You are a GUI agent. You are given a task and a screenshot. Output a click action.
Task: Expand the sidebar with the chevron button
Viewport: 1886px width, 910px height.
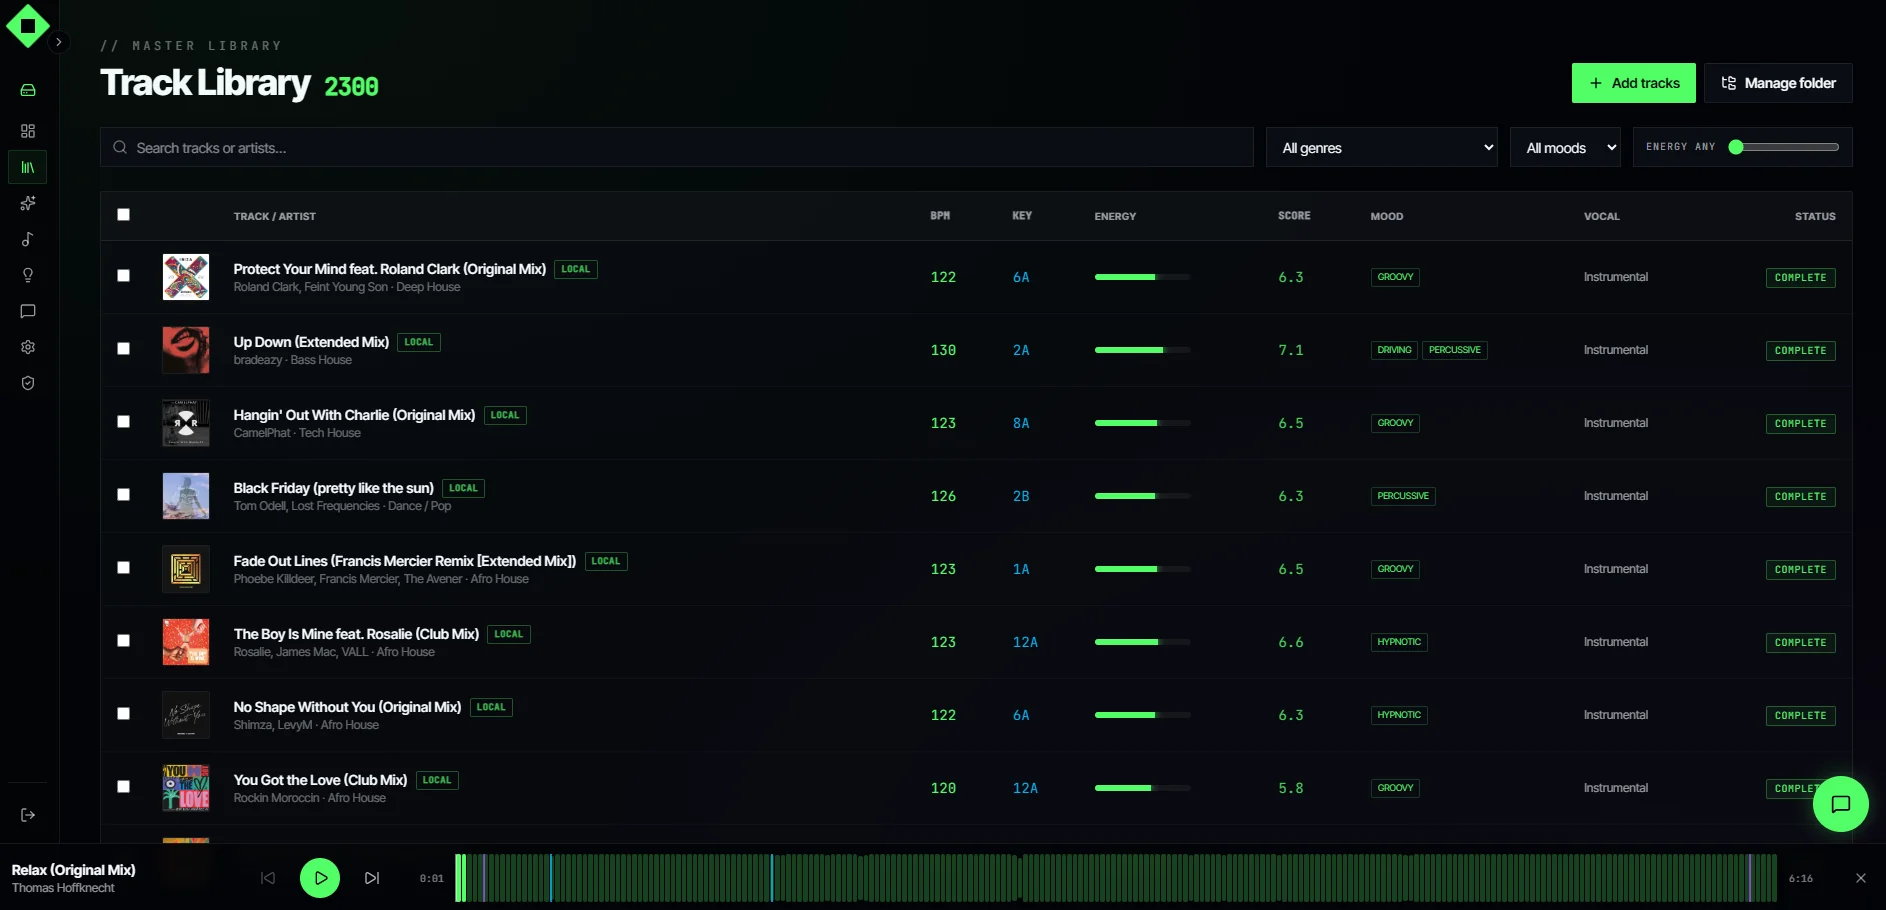pos(59,42)
